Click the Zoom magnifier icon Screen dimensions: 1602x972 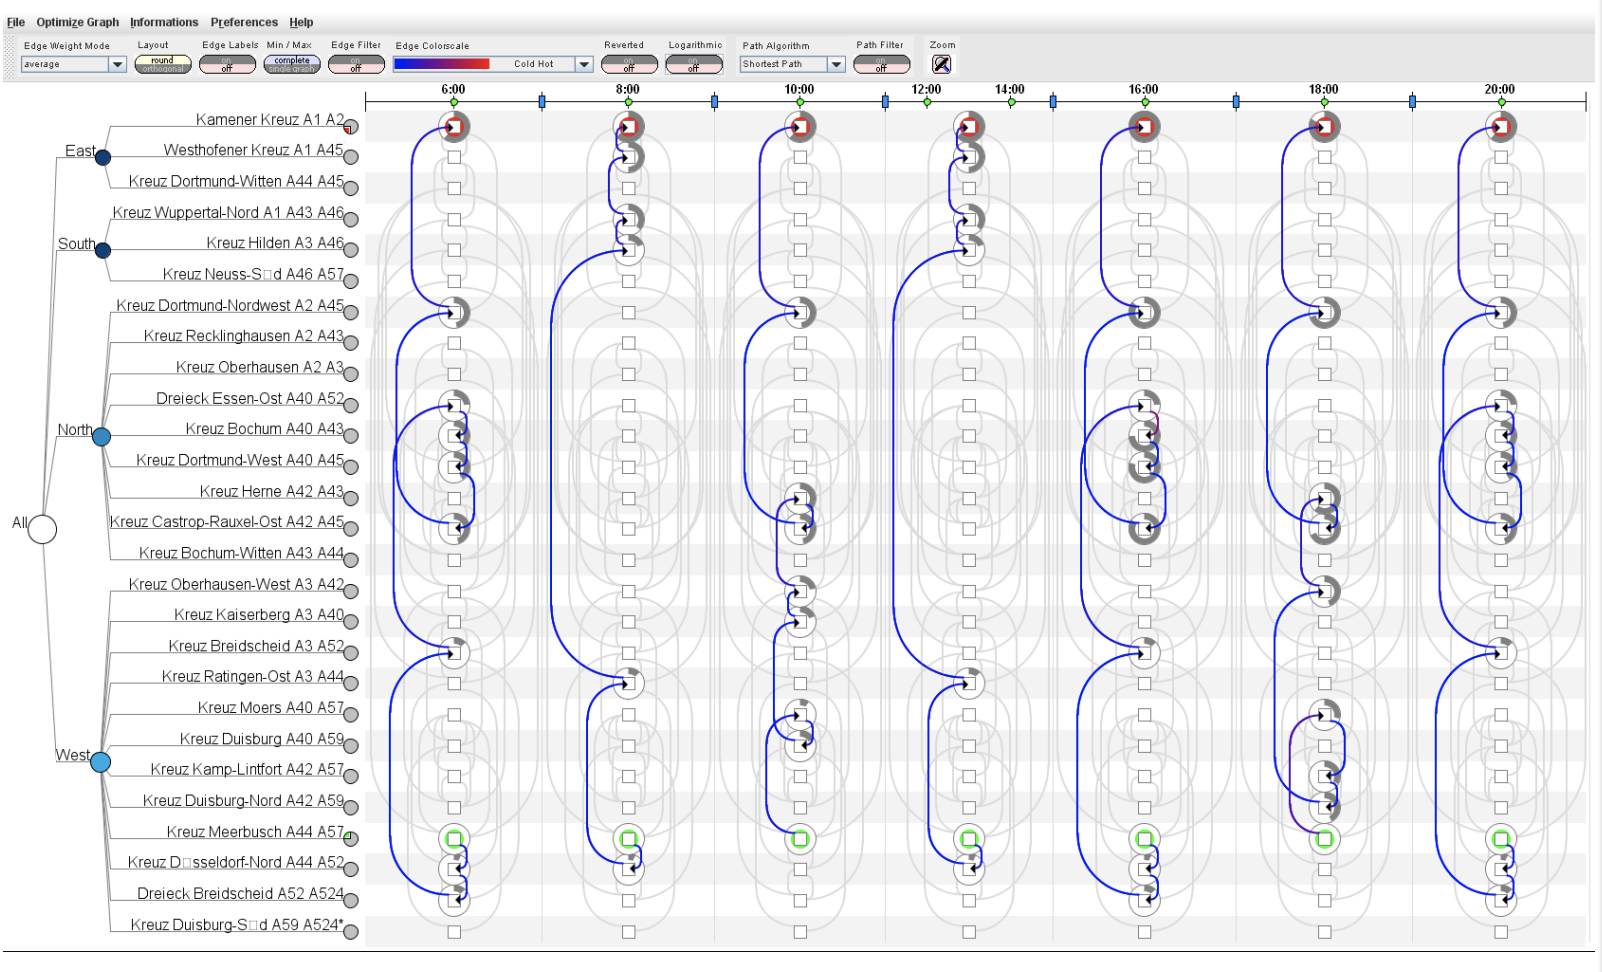[x=941, y=64]
